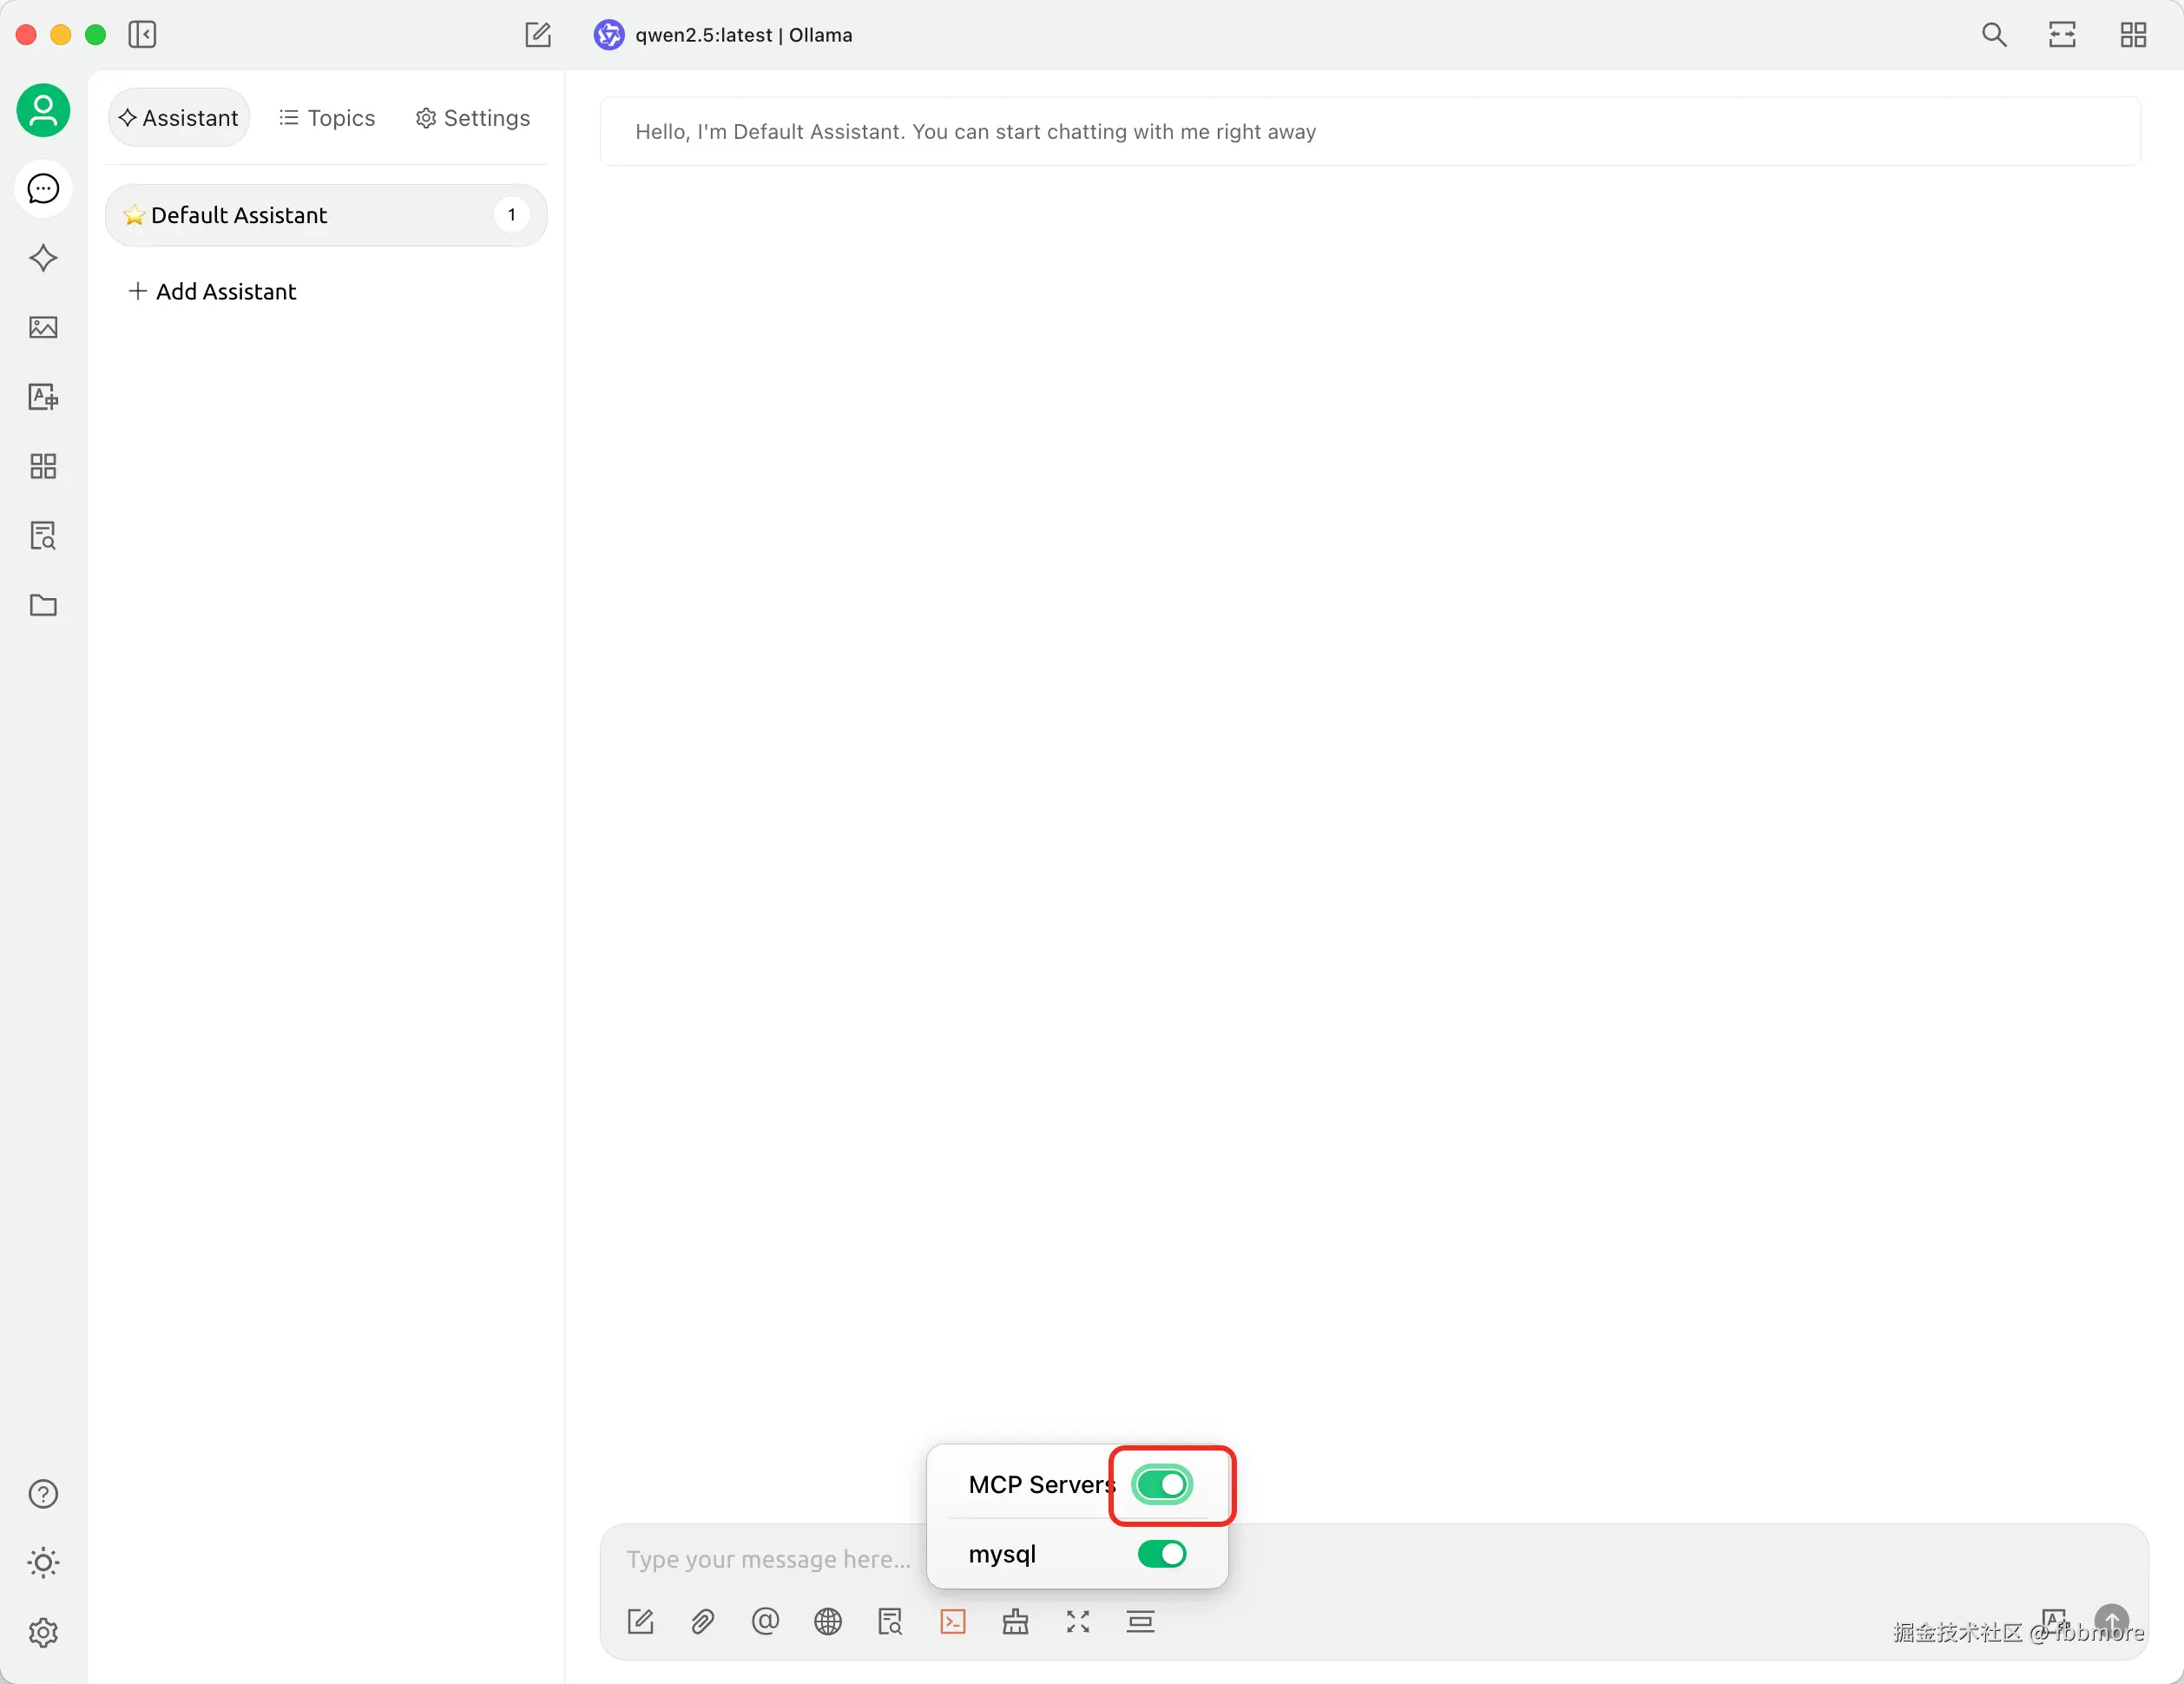Open the paintings image icon in sidebar
The width and height of the screenshot is (2184, 1684).
pyautogui.click(x=43, y=327)
